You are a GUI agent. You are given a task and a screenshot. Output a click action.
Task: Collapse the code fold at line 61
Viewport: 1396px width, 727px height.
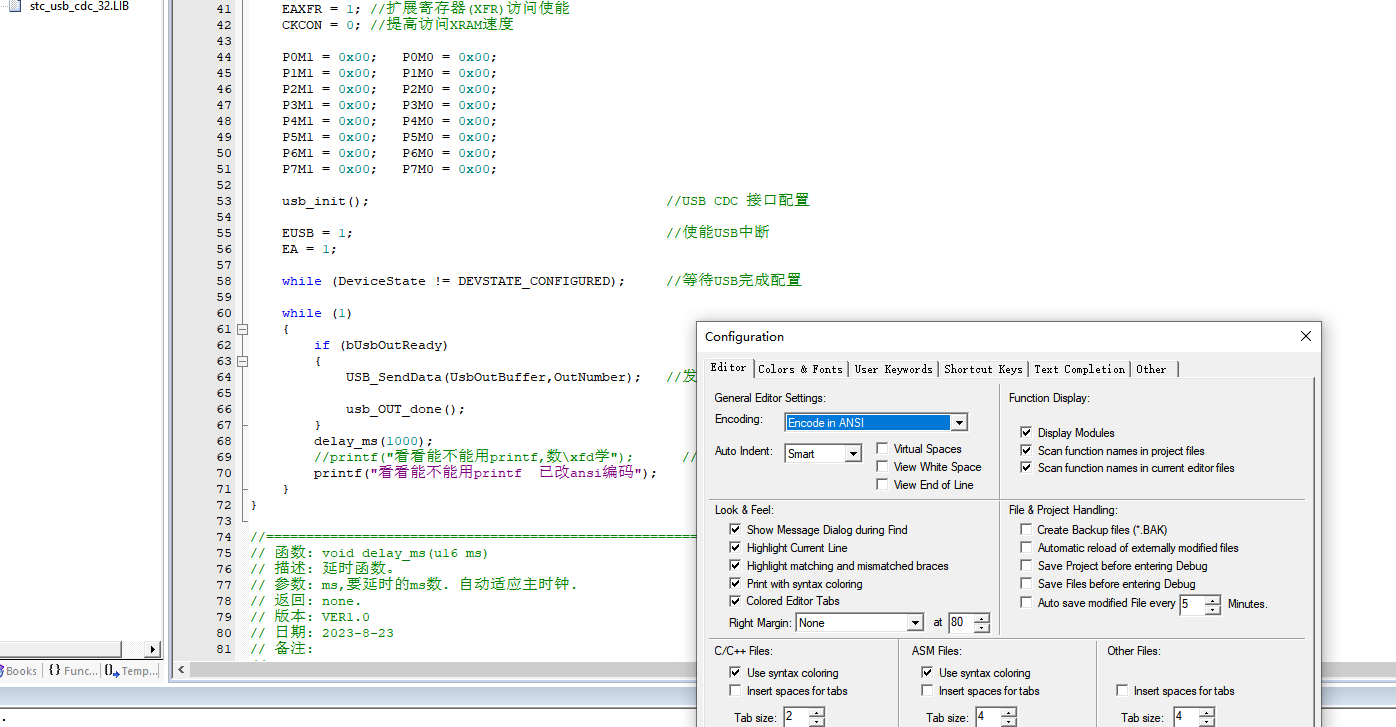(242, 329)
